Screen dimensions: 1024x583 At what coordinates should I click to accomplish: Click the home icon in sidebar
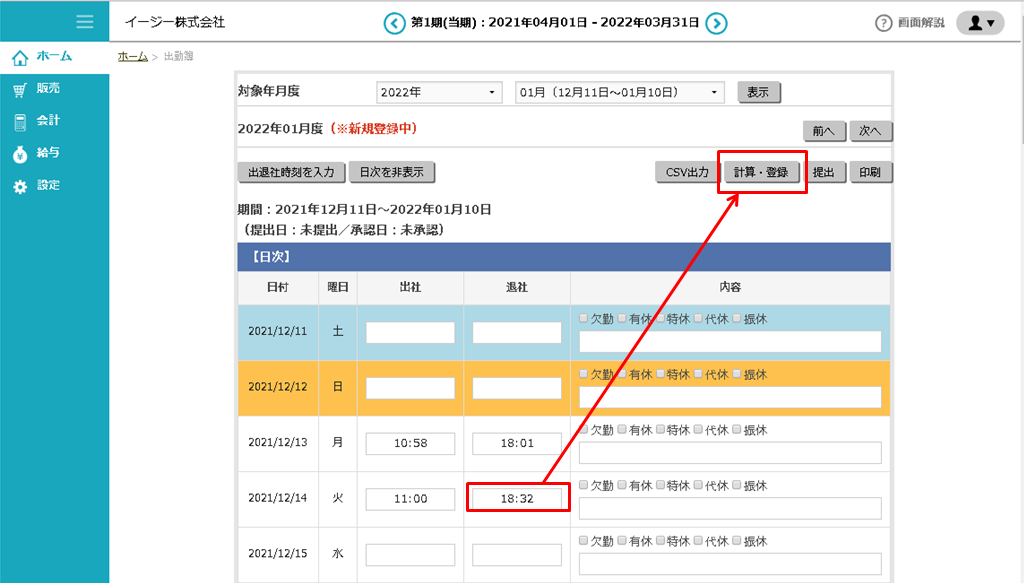[x=20, y=57]
